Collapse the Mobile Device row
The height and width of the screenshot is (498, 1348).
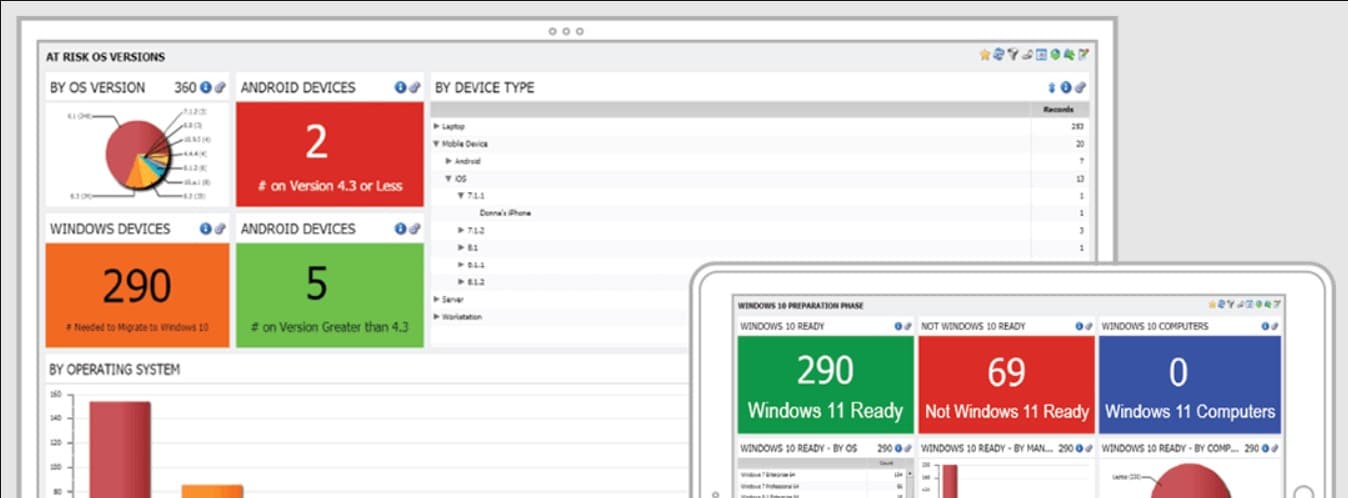click(x=437, y=144)
